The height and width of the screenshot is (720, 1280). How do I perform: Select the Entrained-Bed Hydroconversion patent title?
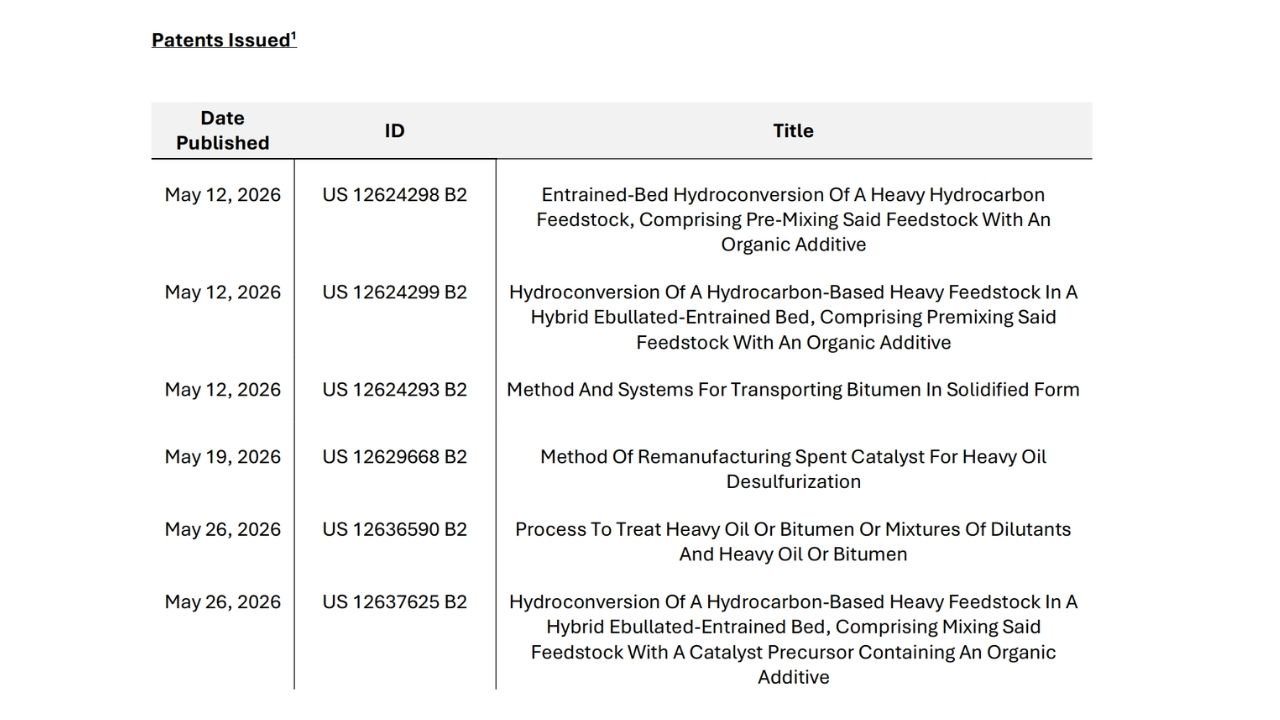click(x=793, y=219)
